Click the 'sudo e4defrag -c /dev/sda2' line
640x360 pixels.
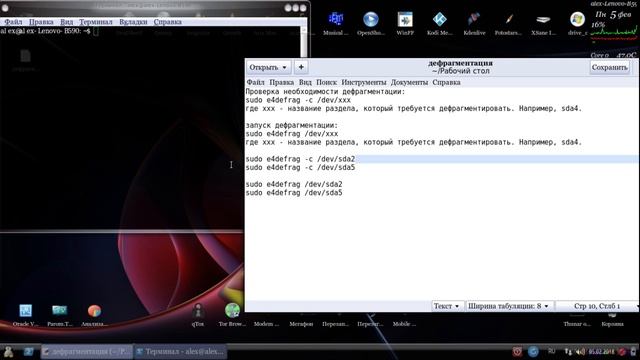tap(300, 159)
